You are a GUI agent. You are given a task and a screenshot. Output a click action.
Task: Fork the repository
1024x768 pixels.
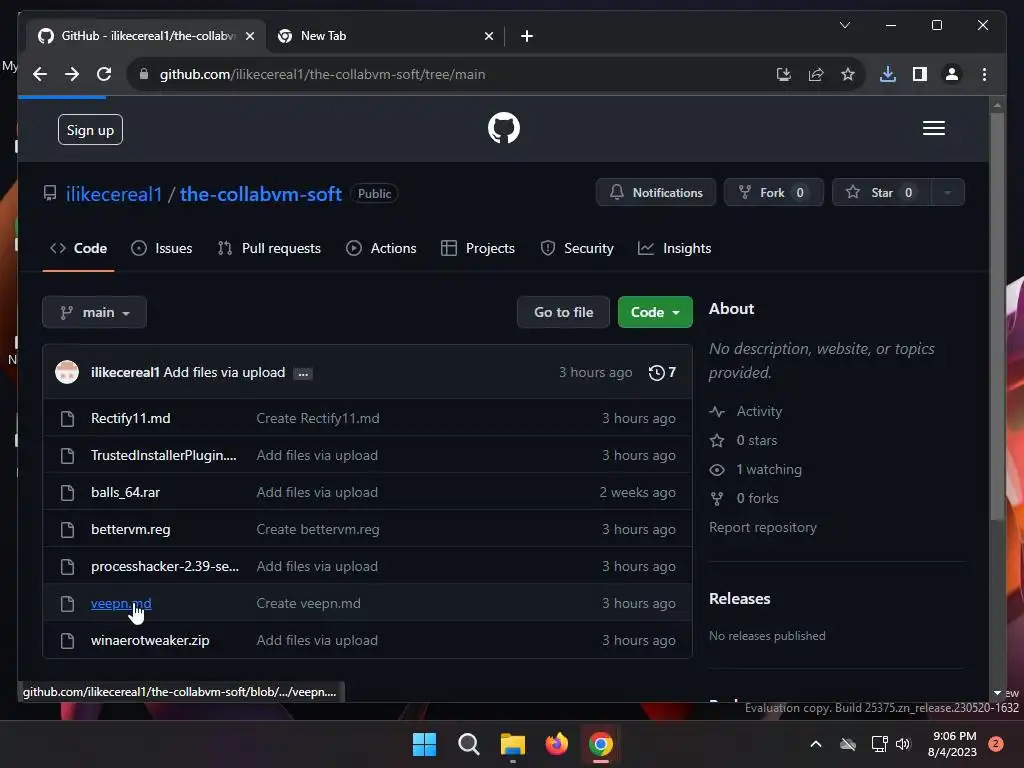point(773,193)
